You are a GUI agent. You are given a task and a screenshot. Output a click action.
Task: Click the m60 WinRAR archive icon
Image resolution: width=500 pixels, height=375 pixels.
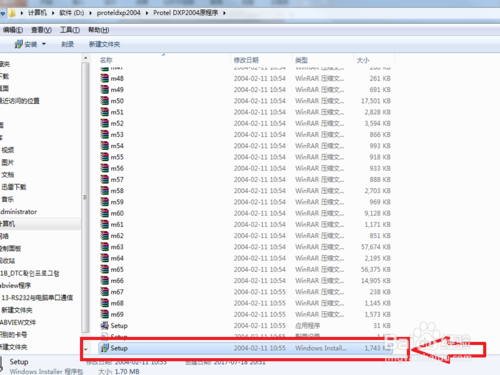tap(105, 213)
